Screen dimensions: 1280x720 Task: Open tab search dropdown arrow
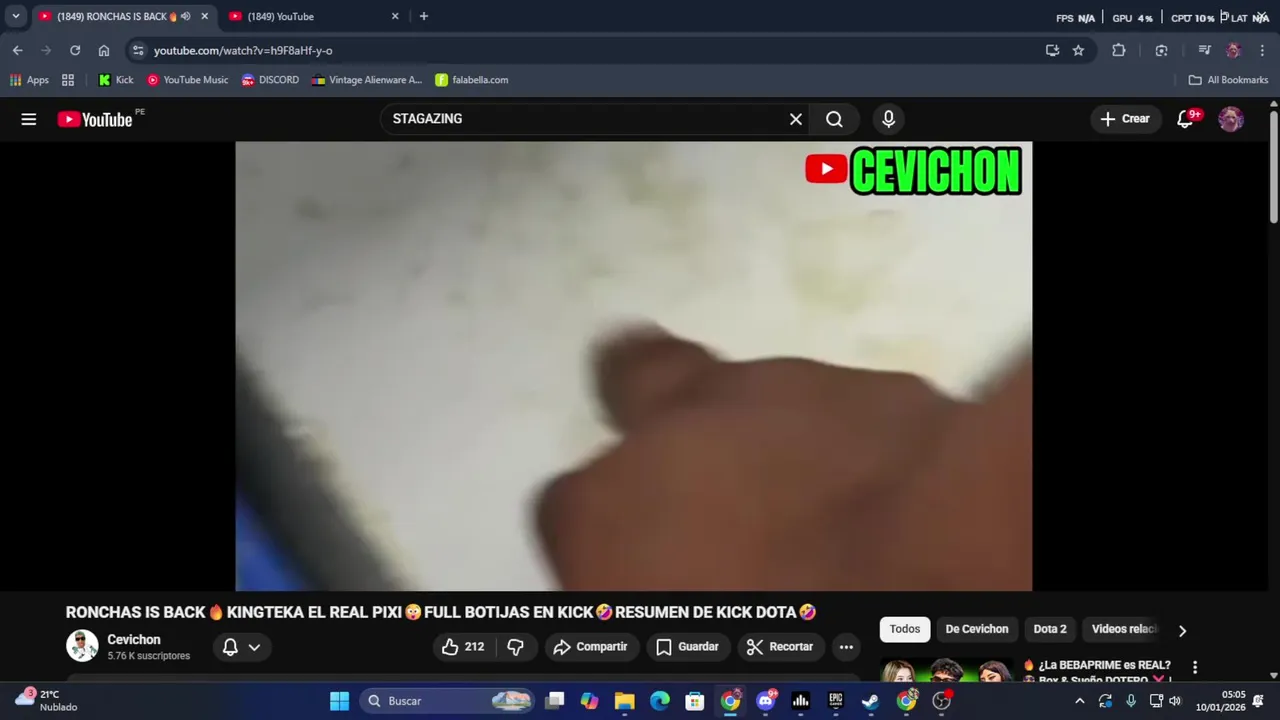pos(16,16)
